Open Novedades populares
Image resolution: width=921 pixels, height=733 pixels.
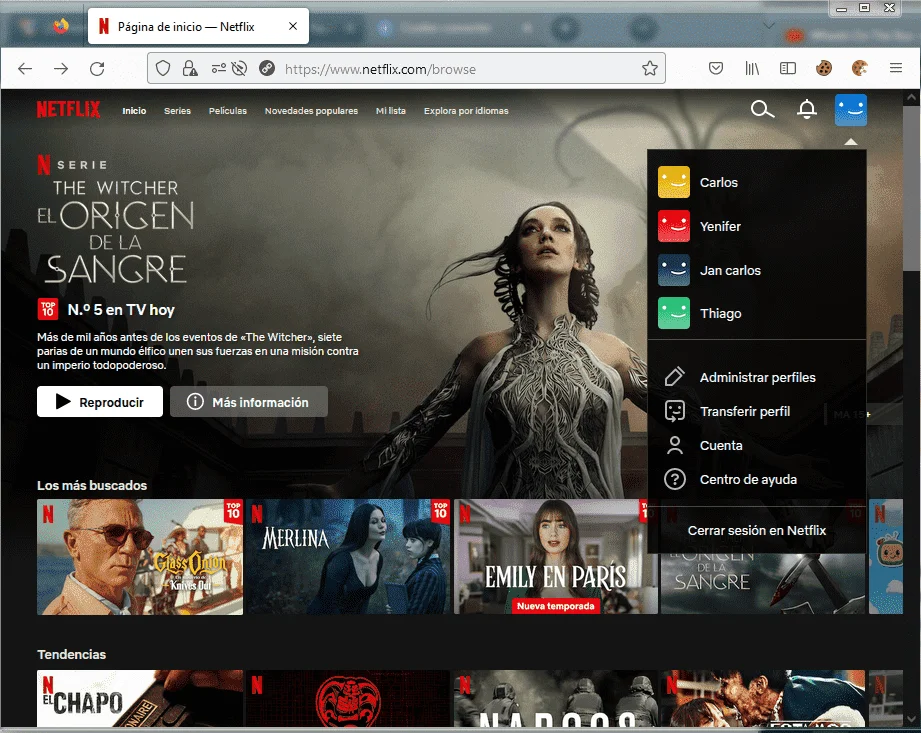311,110
